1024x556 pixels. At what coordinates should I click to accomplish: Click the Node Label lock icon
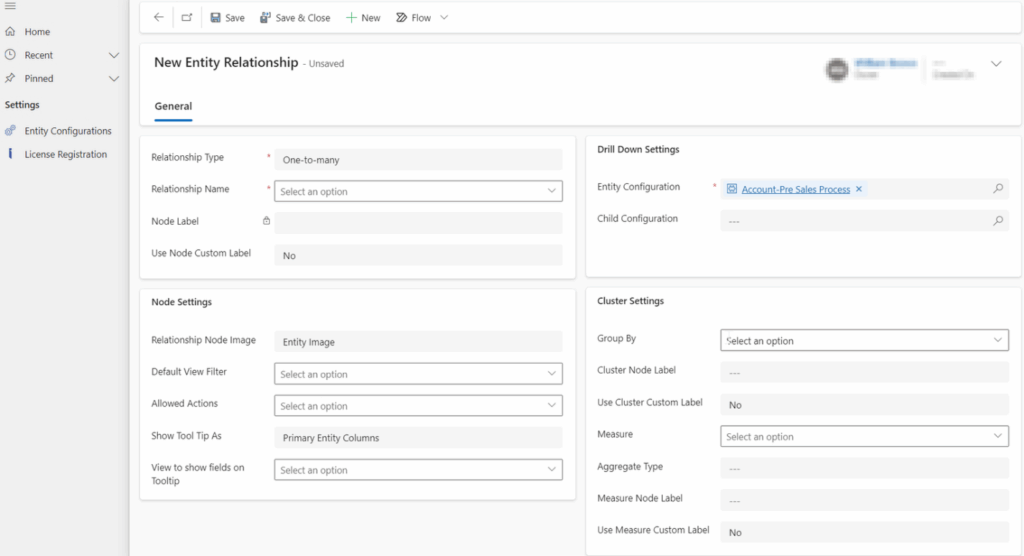266,221
